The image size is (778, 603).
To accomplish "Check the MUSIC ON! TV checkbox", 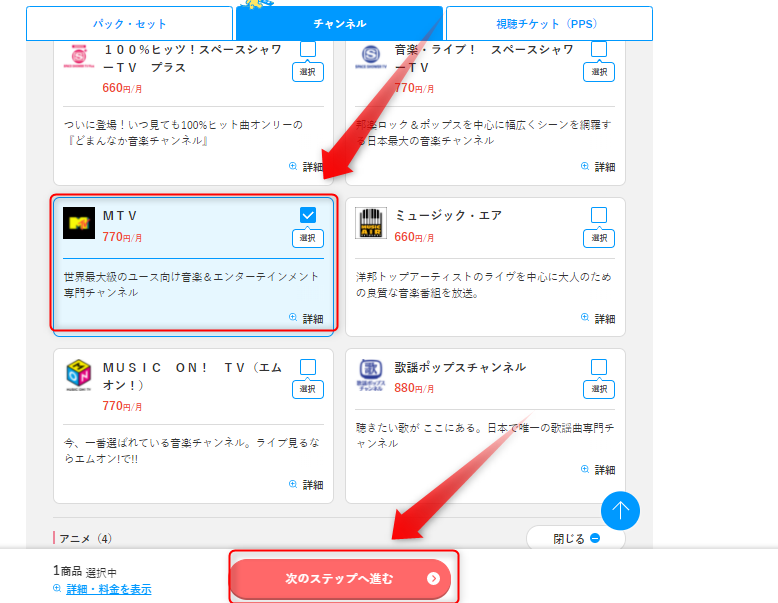I will pos(308,367).
